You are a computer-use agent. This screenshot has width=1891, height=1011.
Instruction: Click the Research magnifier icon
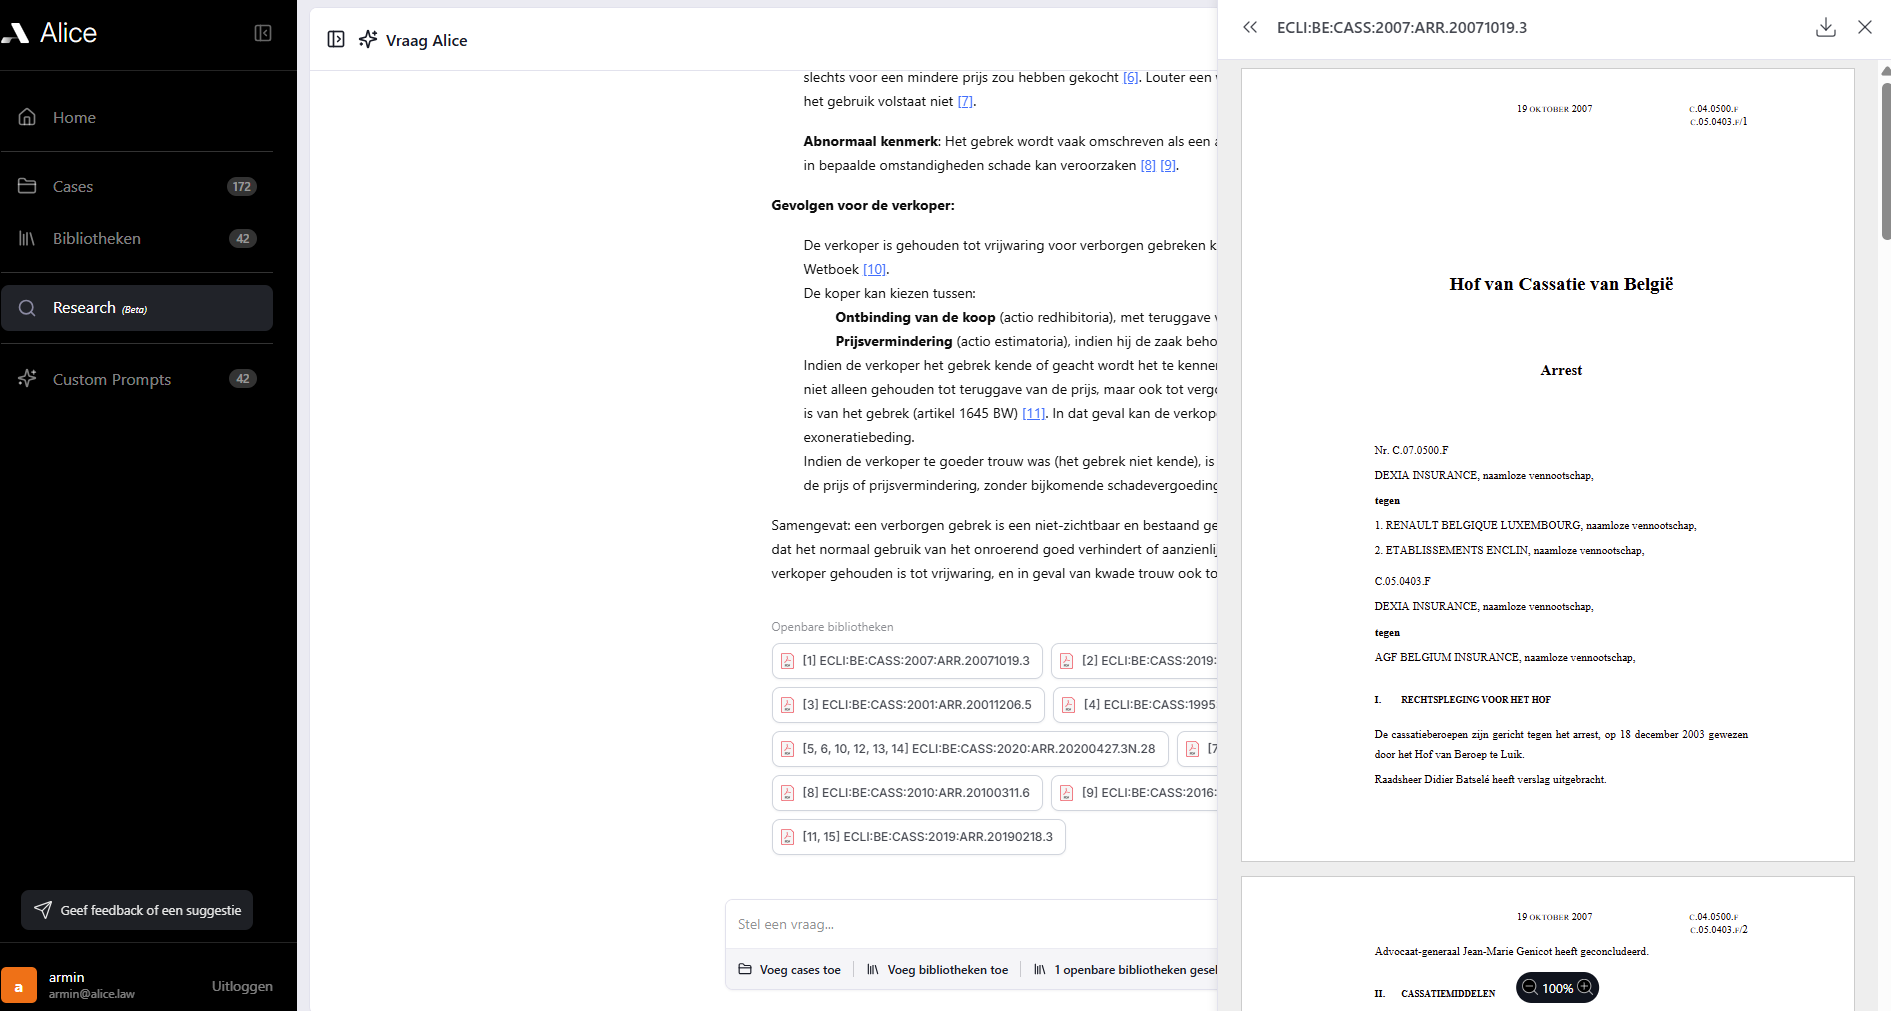pos(27,308)
